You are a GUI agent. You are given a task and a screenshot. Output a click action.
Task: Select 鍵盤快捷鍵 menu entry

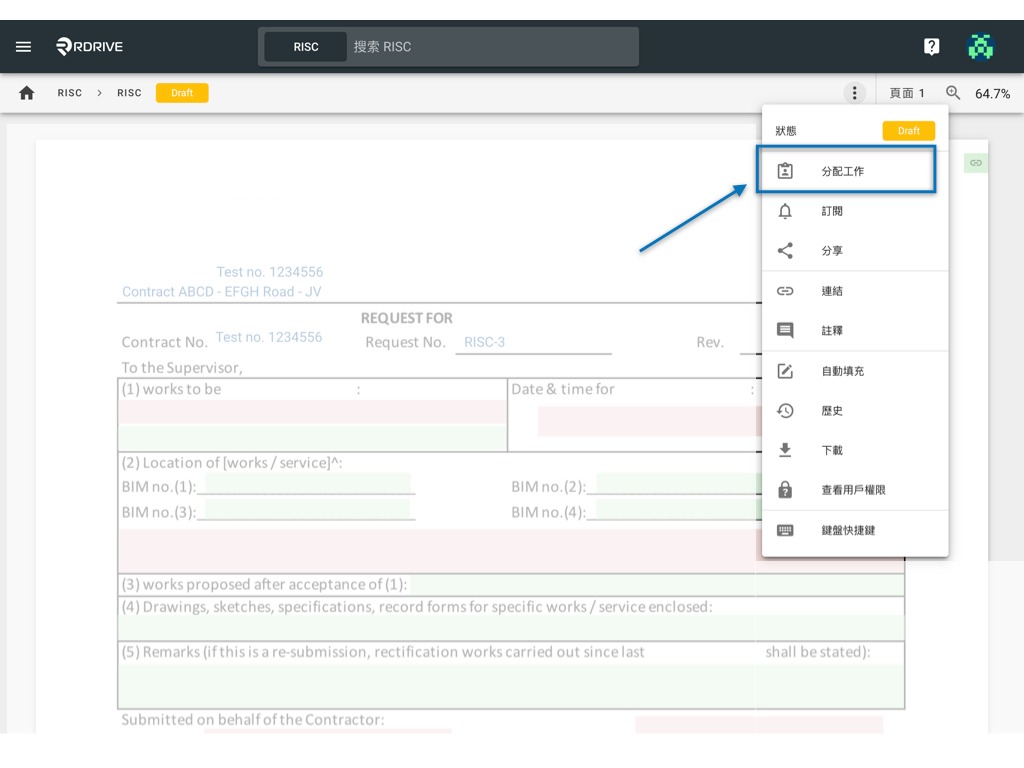point(855,530)
